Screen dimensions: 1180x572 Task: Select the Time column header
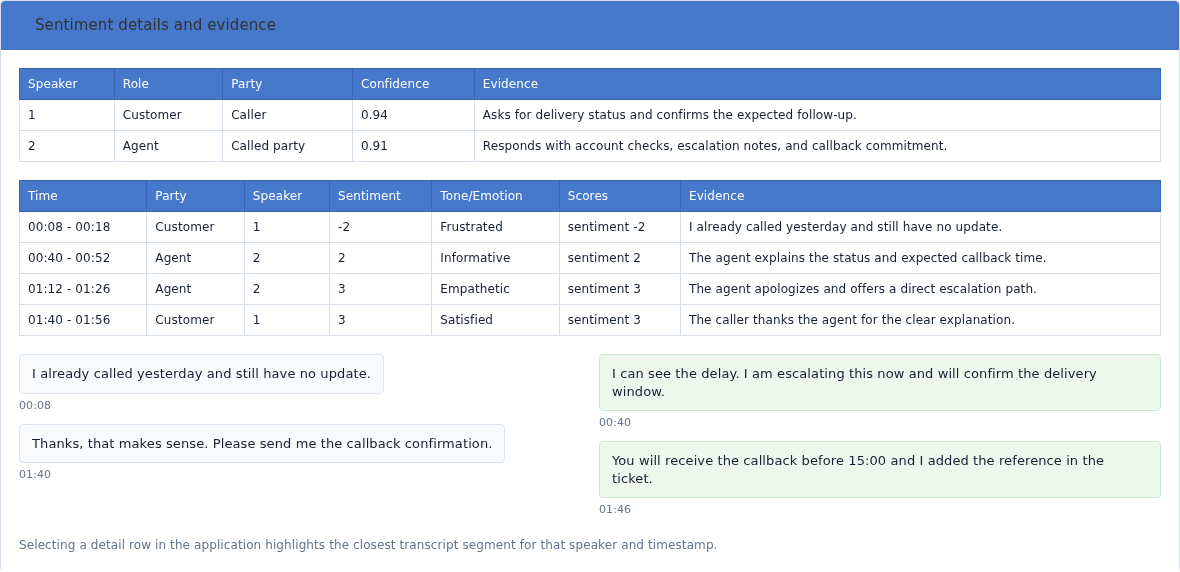click(x=83, y=196)
